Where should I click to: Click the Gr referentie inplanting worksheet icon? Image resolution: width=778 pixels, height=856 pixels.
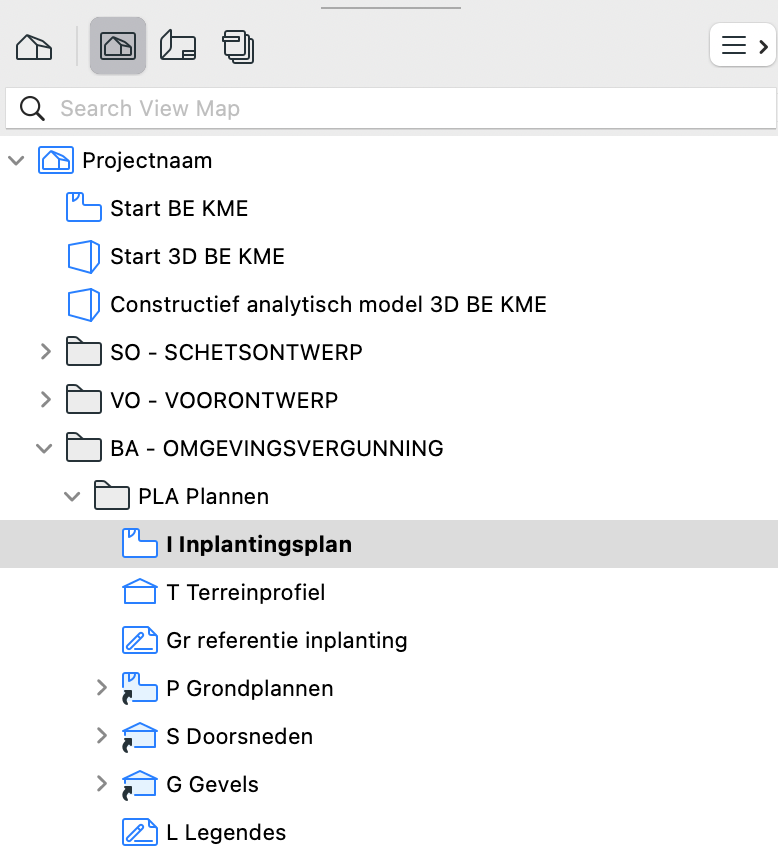(140, 640)
